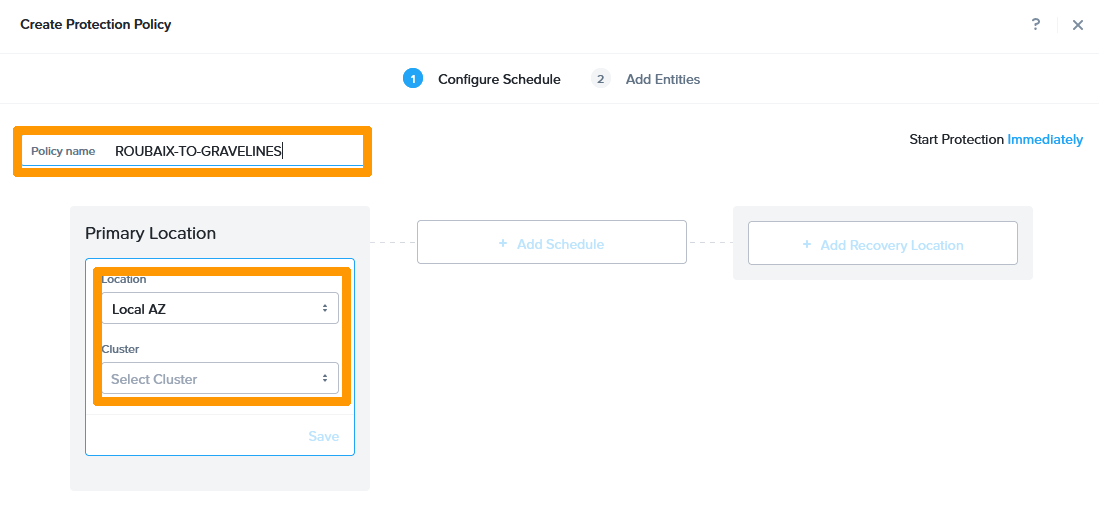Click the step 2 circle indicator

(601, 79)
